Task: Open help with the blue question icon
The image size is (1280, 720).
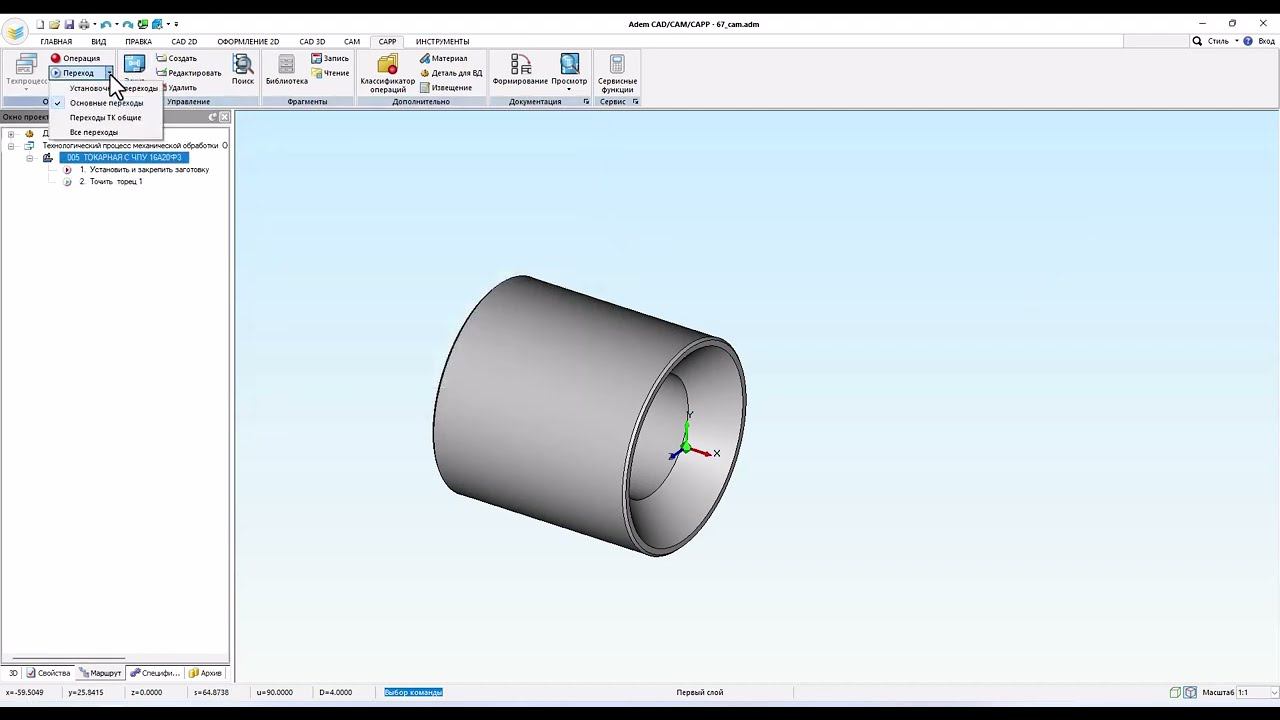Action: pyautogui.click(x=1249, y=41)
